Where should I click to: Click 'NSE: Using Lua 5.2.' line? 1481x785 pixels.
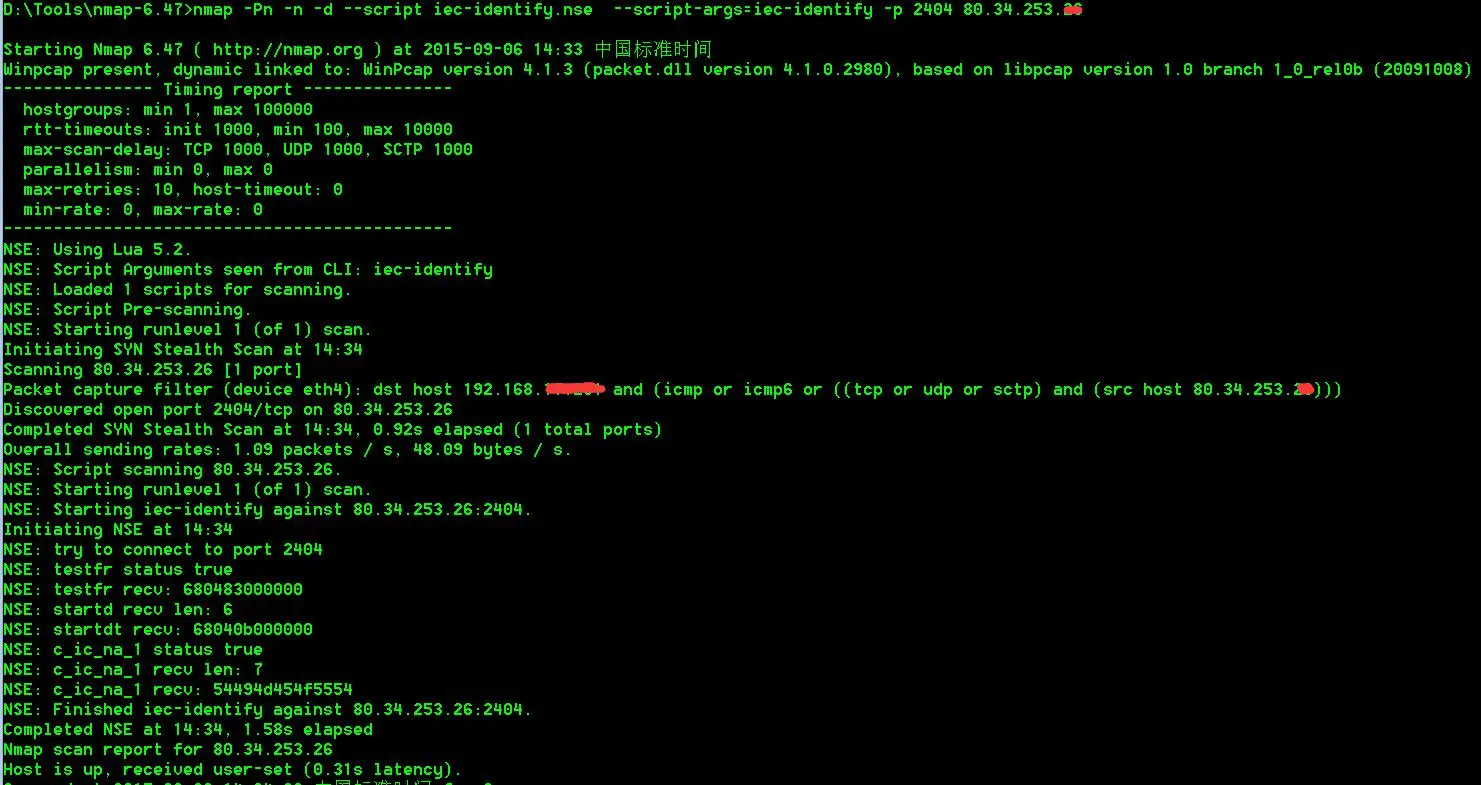[x=97, y=250]
